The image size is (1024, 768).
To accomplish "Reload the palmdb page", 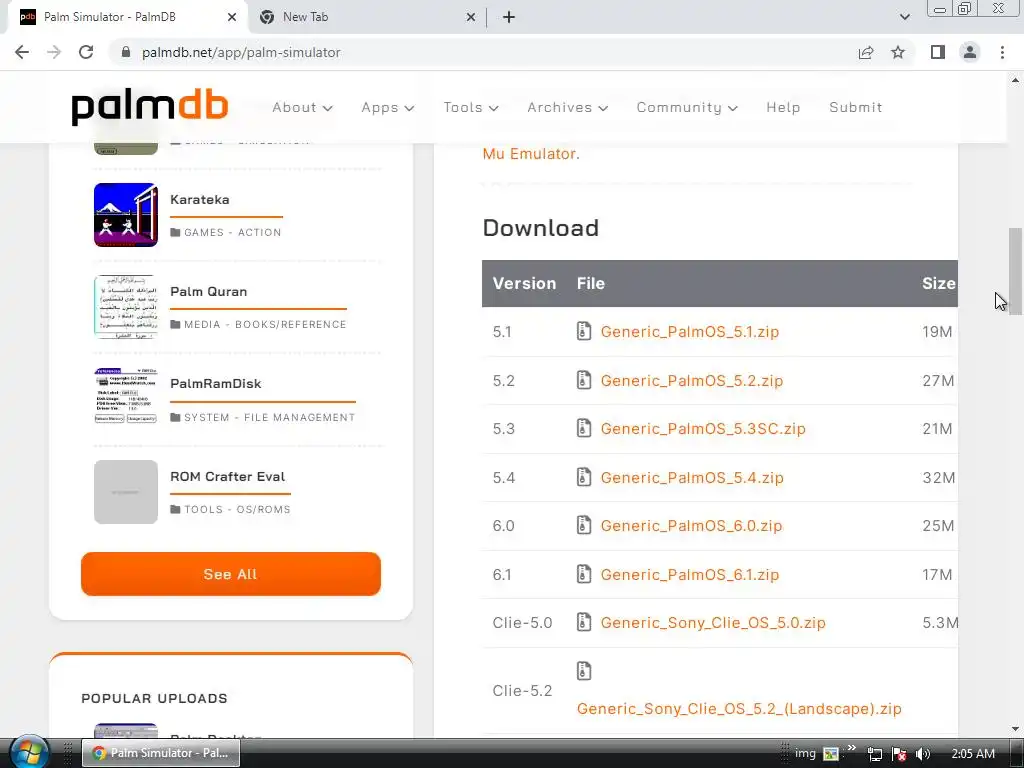I will 86,52.
